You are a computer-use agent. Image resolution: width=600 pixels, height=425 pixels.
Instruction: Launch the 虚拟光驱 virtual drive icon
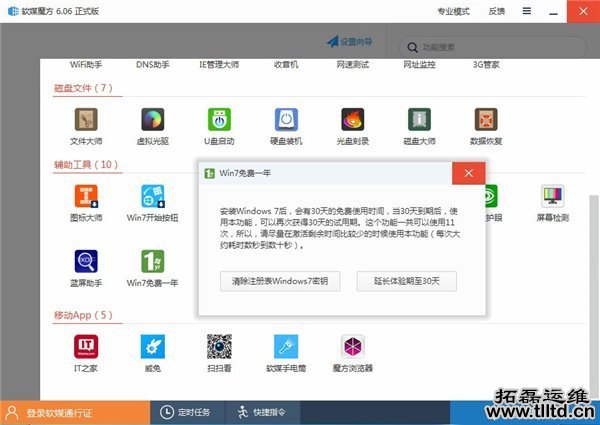pyautogui.click(x=153, y=120)
